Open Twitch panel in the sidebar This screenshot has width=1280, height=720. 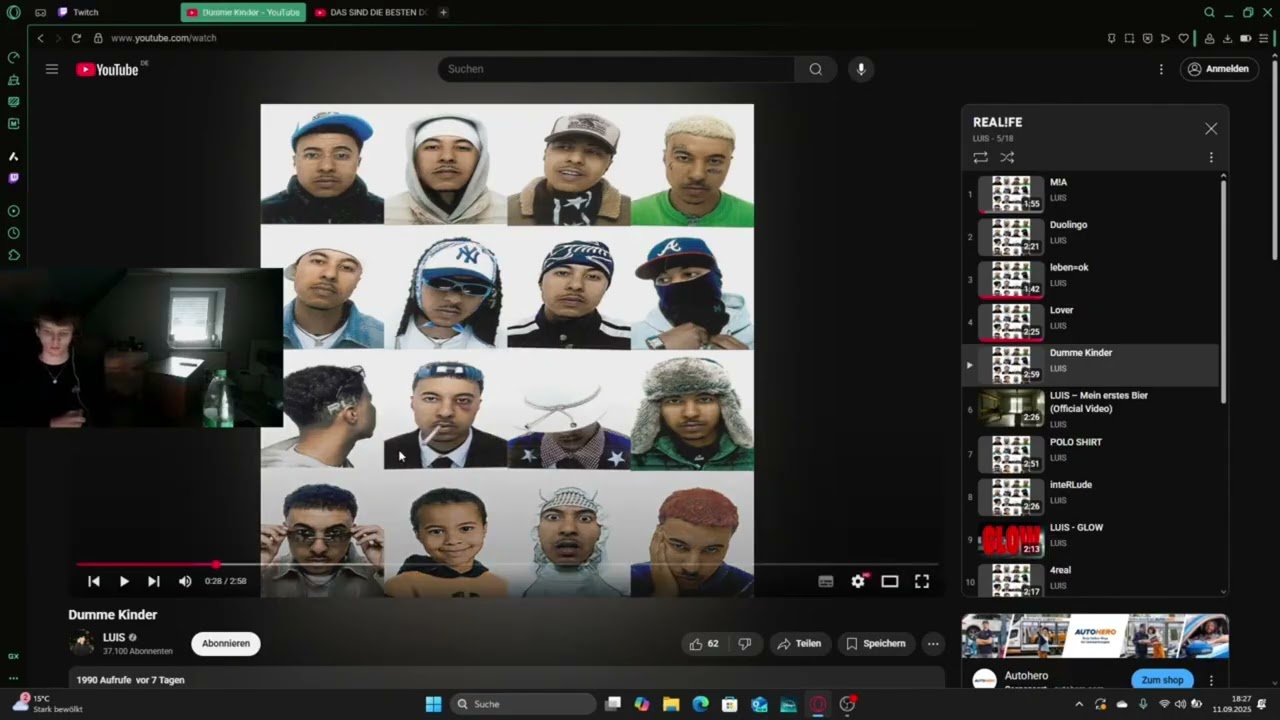pos(14,178)
